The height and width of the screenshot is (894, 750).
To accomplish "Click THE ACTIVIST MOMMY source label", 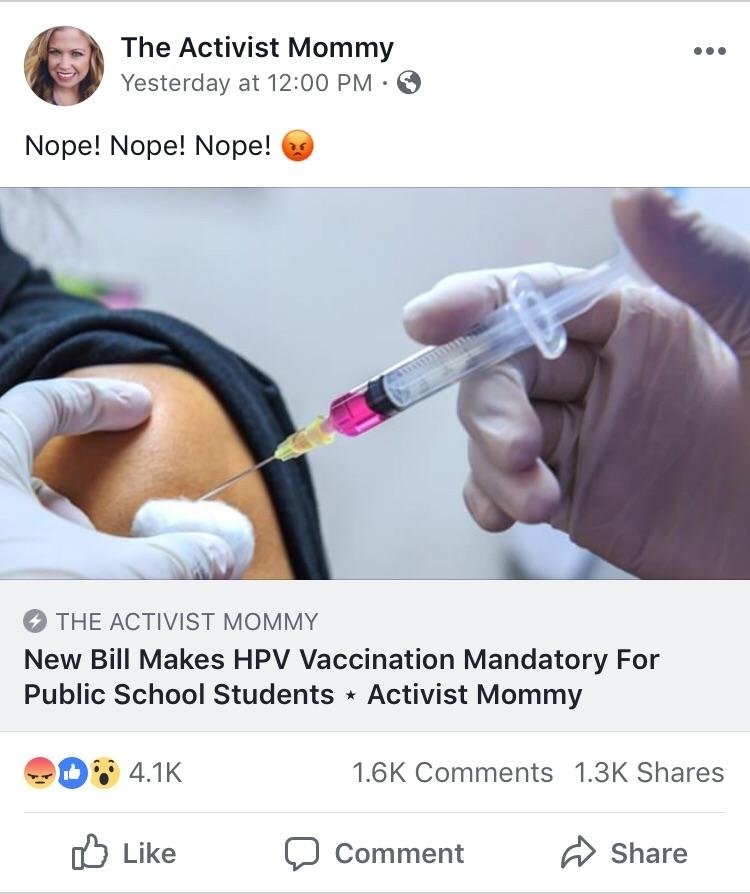I will (x=187, y=621).
